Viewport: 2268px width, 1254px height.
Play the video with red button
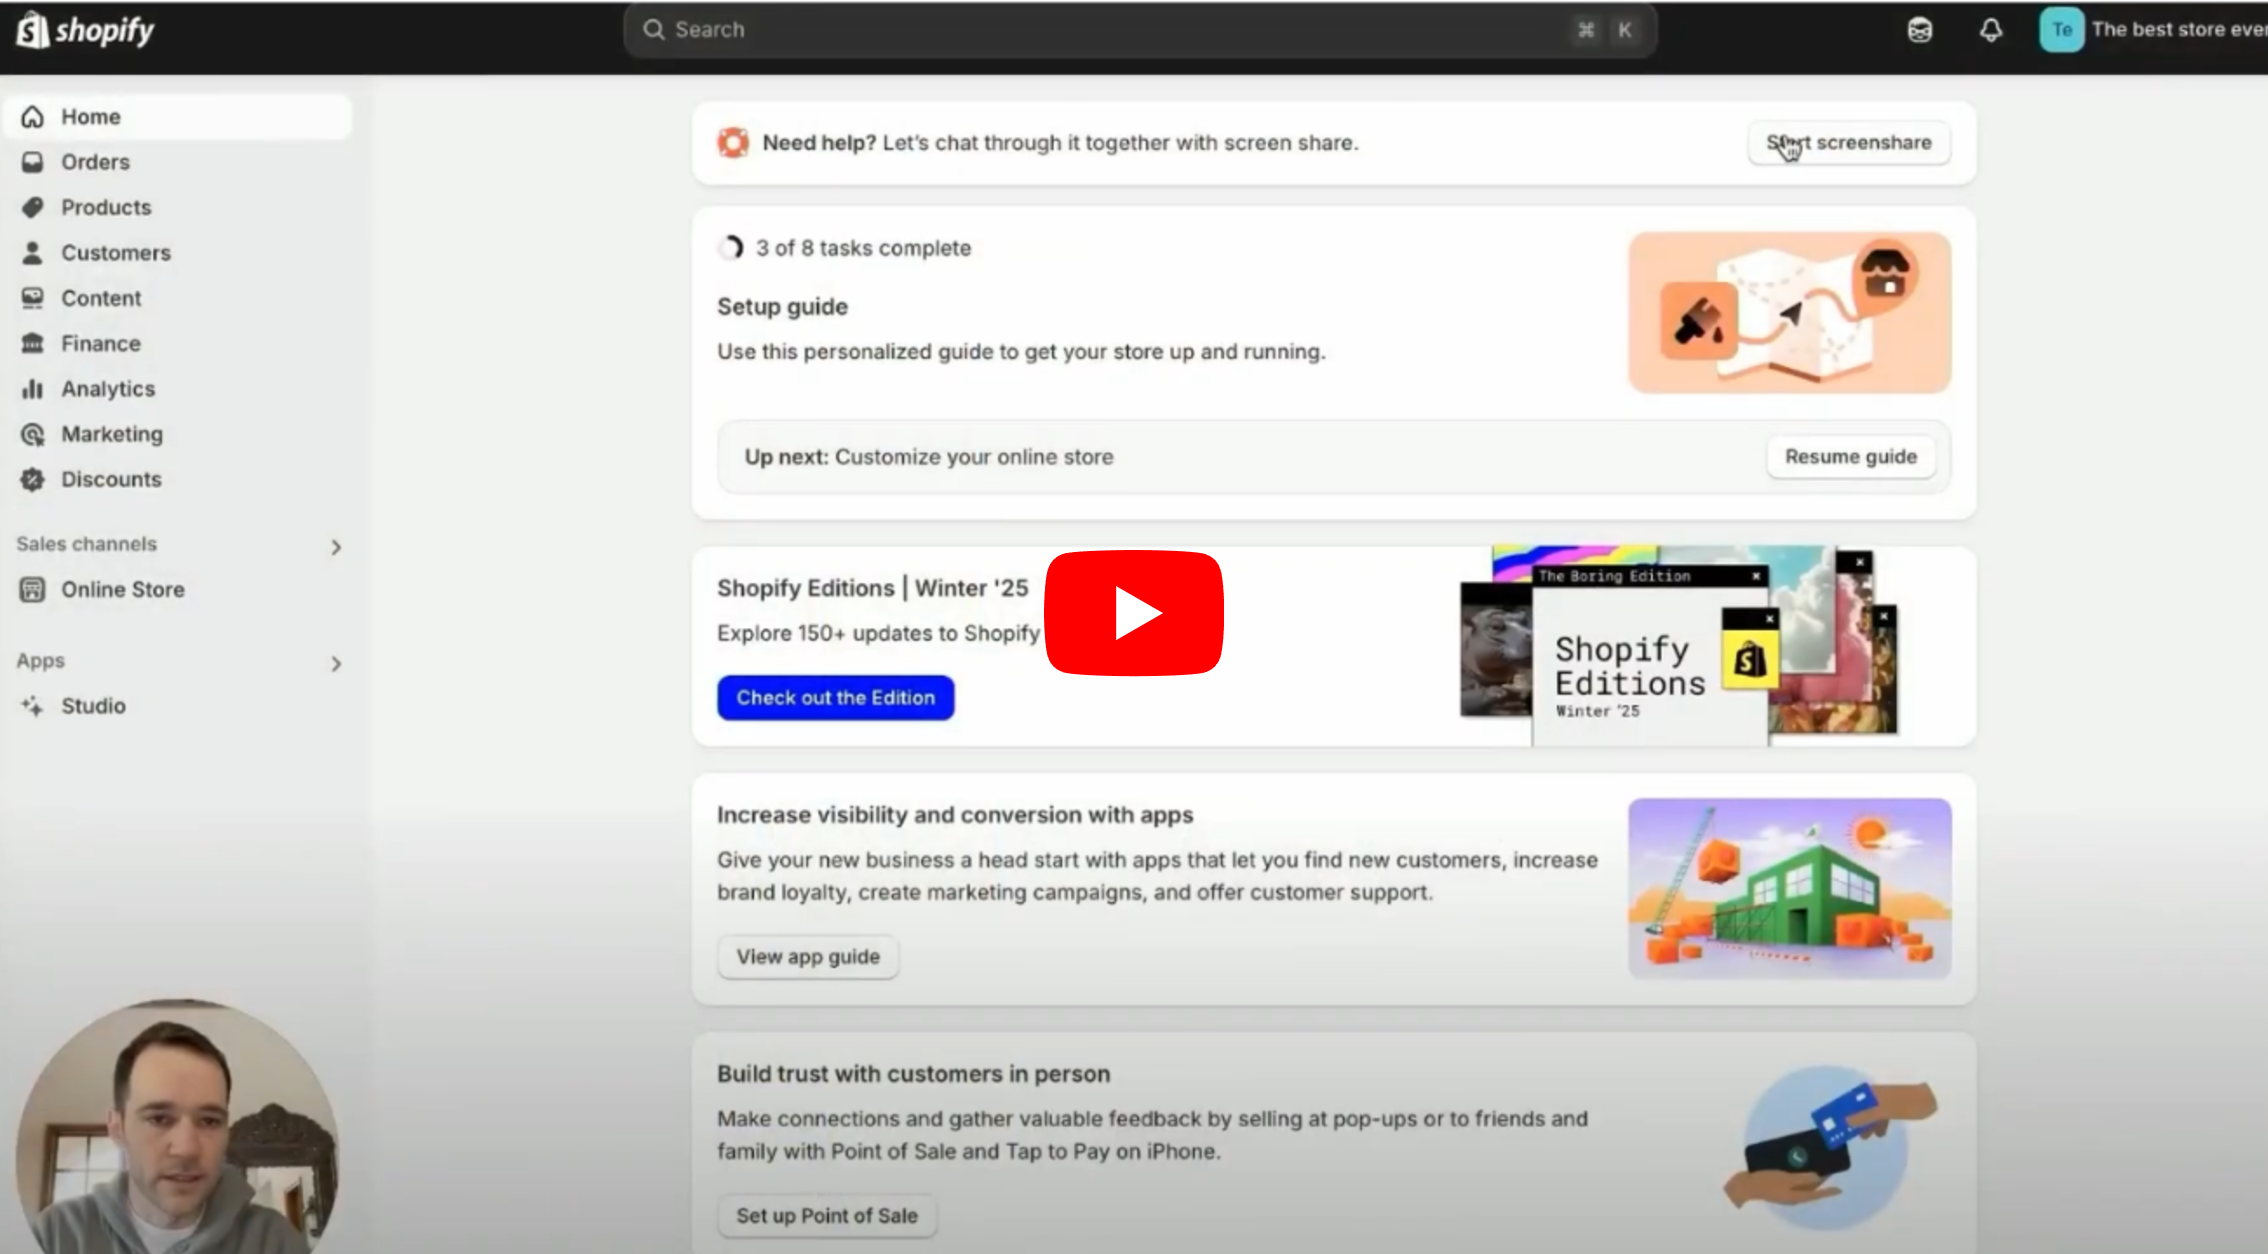point(1133,613)
